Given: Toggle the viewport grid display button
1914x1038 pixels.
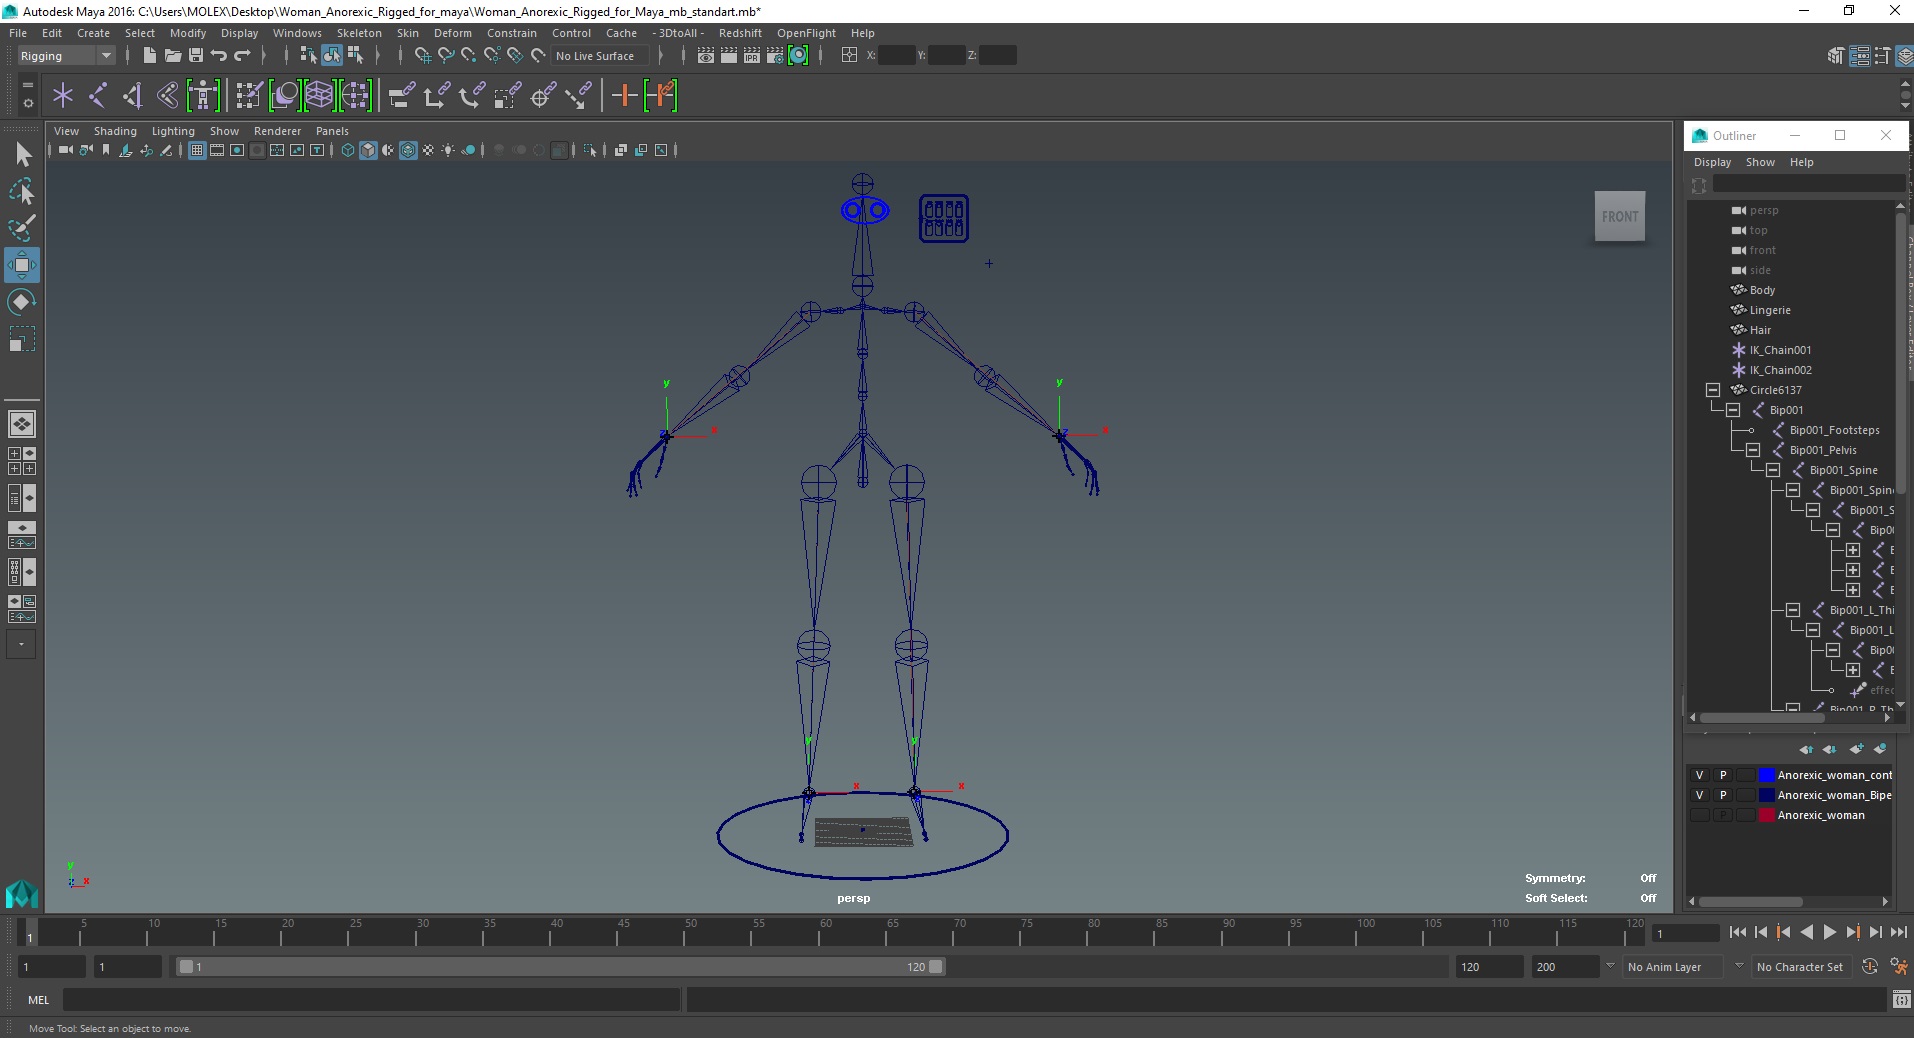Looking at the screenshot, I should coord(197,150).
